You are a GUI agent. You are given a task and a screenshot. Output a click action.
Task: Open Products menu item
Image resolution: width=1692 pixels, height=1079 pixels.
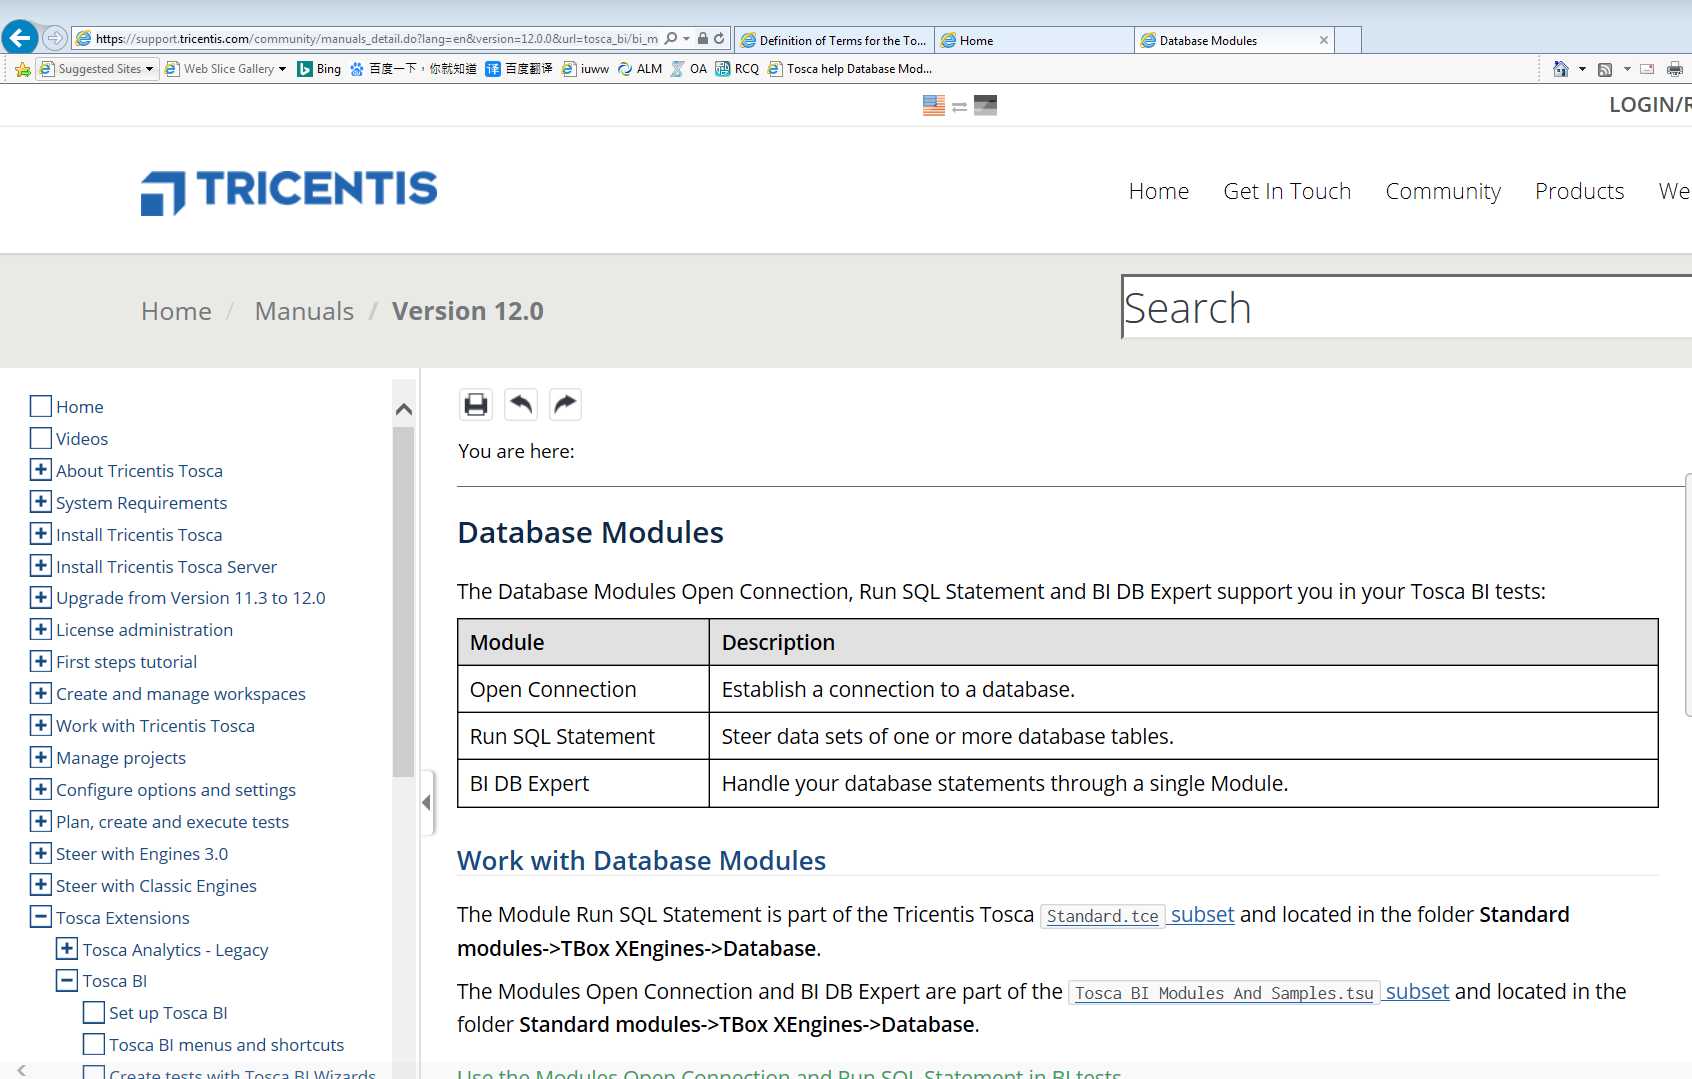coord(1579,191)
